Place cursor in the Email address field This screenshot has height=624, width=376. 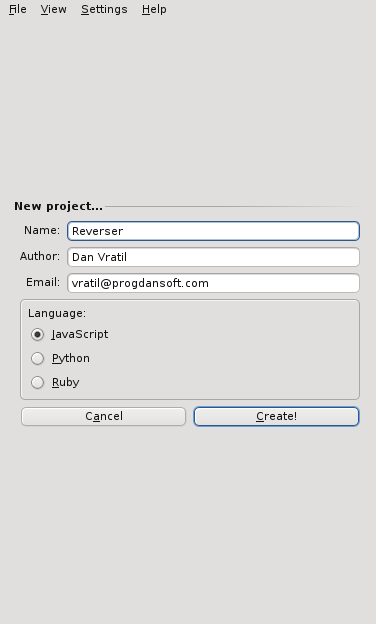(213, 283)
